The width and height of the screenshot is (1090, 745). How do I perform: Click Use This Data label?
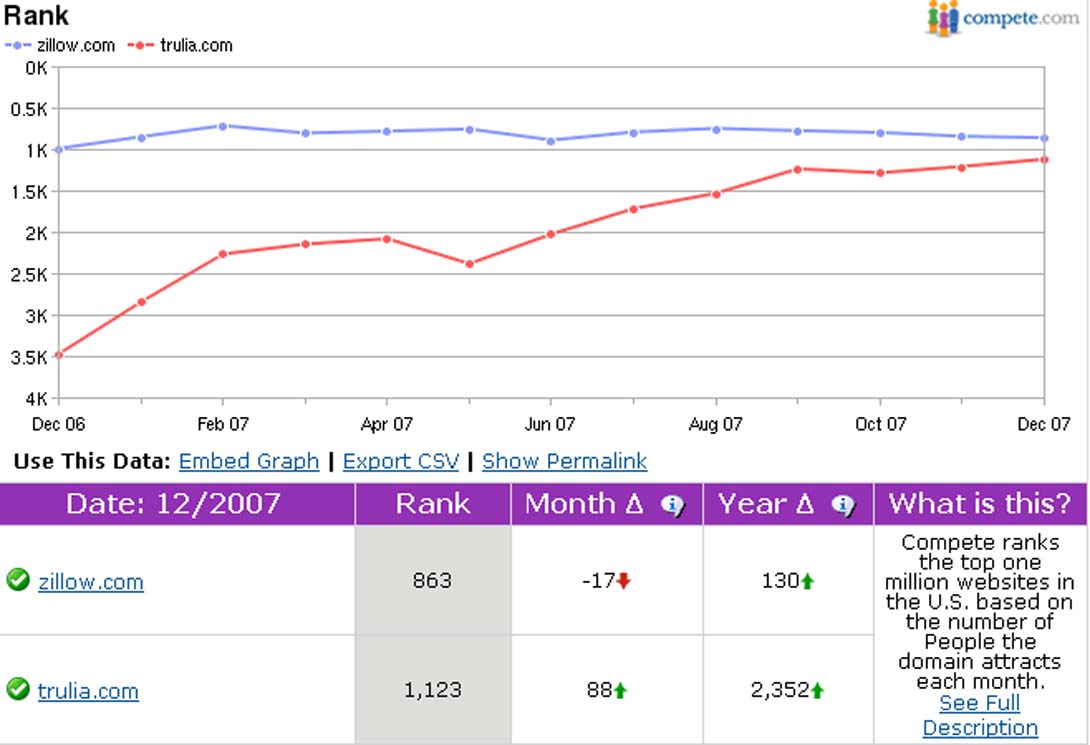[92, 461]
